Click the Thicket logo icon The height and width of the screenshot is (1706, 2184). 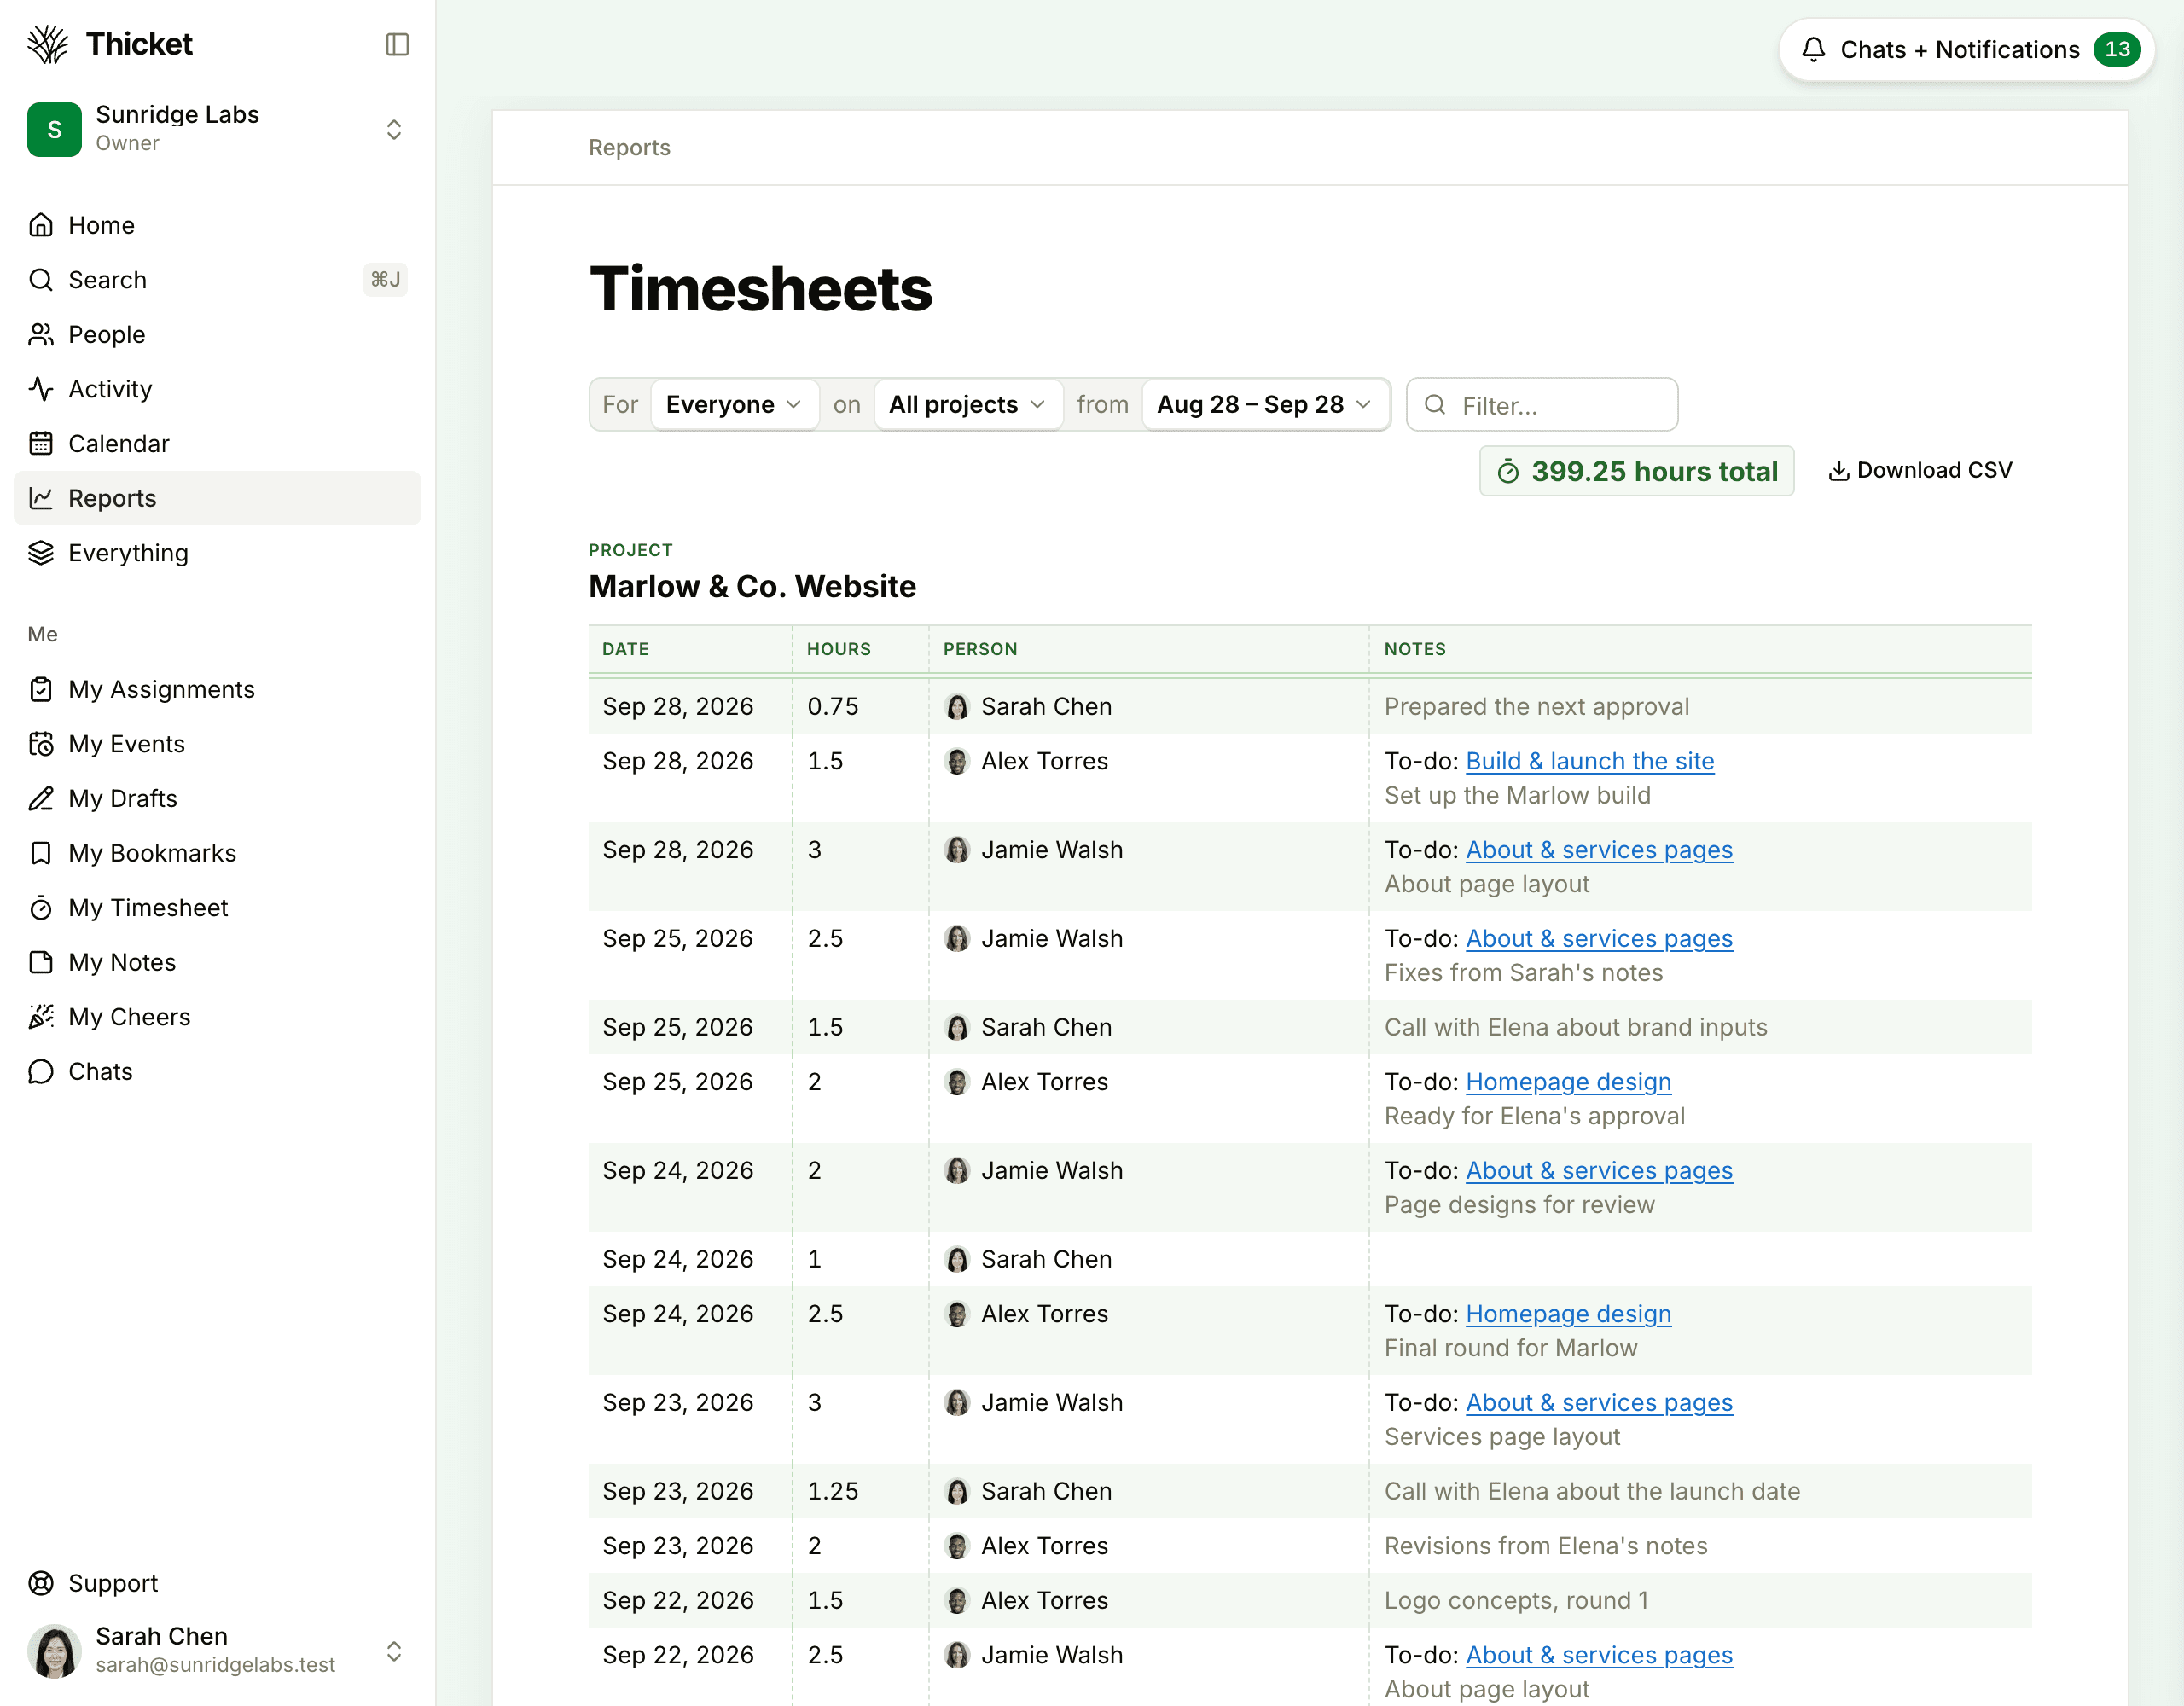(47, 44)
